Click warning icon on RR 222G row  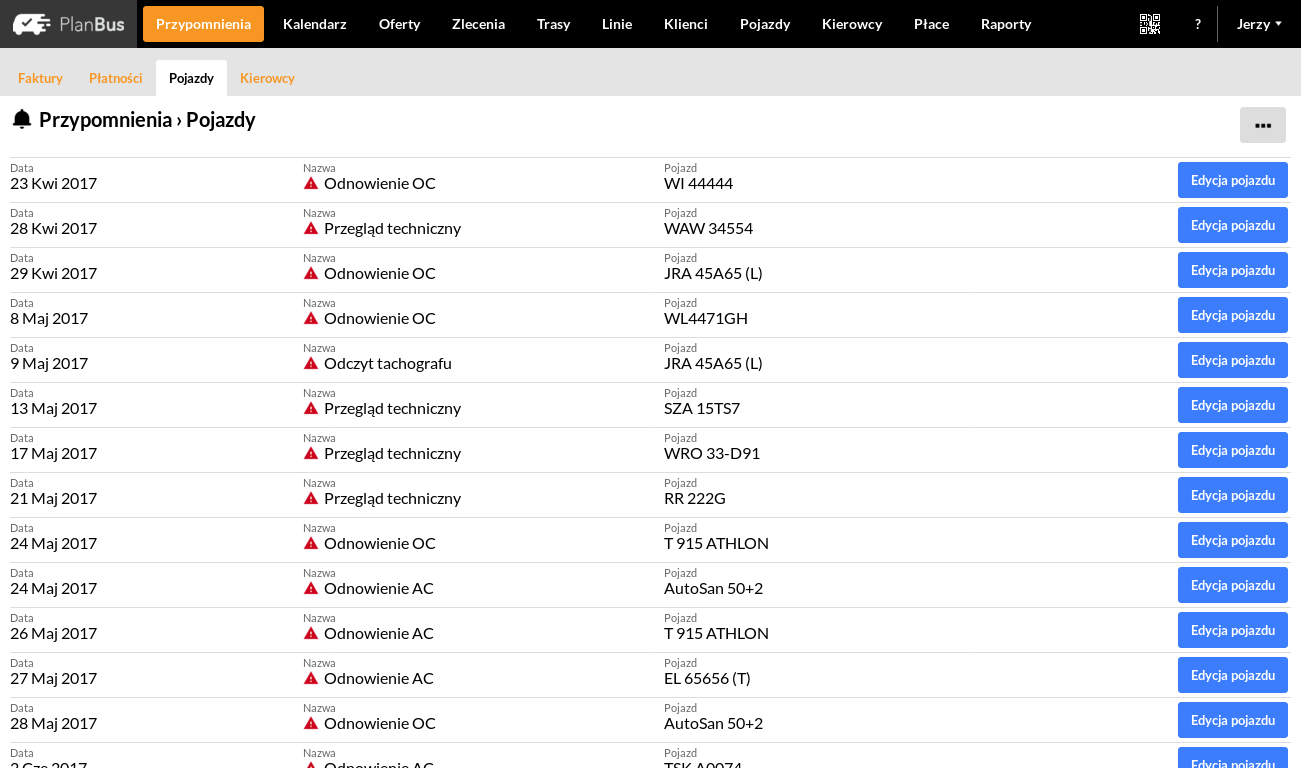311,498
